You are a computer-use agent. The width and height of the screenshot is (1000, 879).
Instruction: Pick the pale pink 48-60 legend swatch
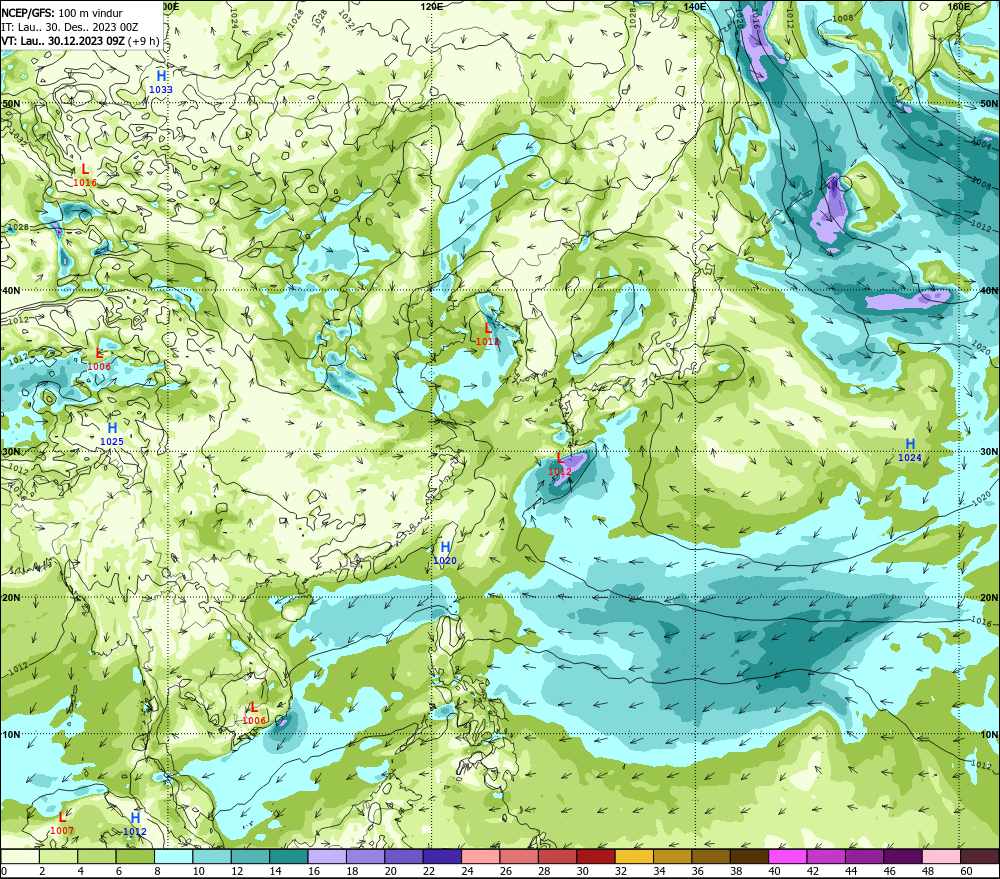click(x=941, y=856)
